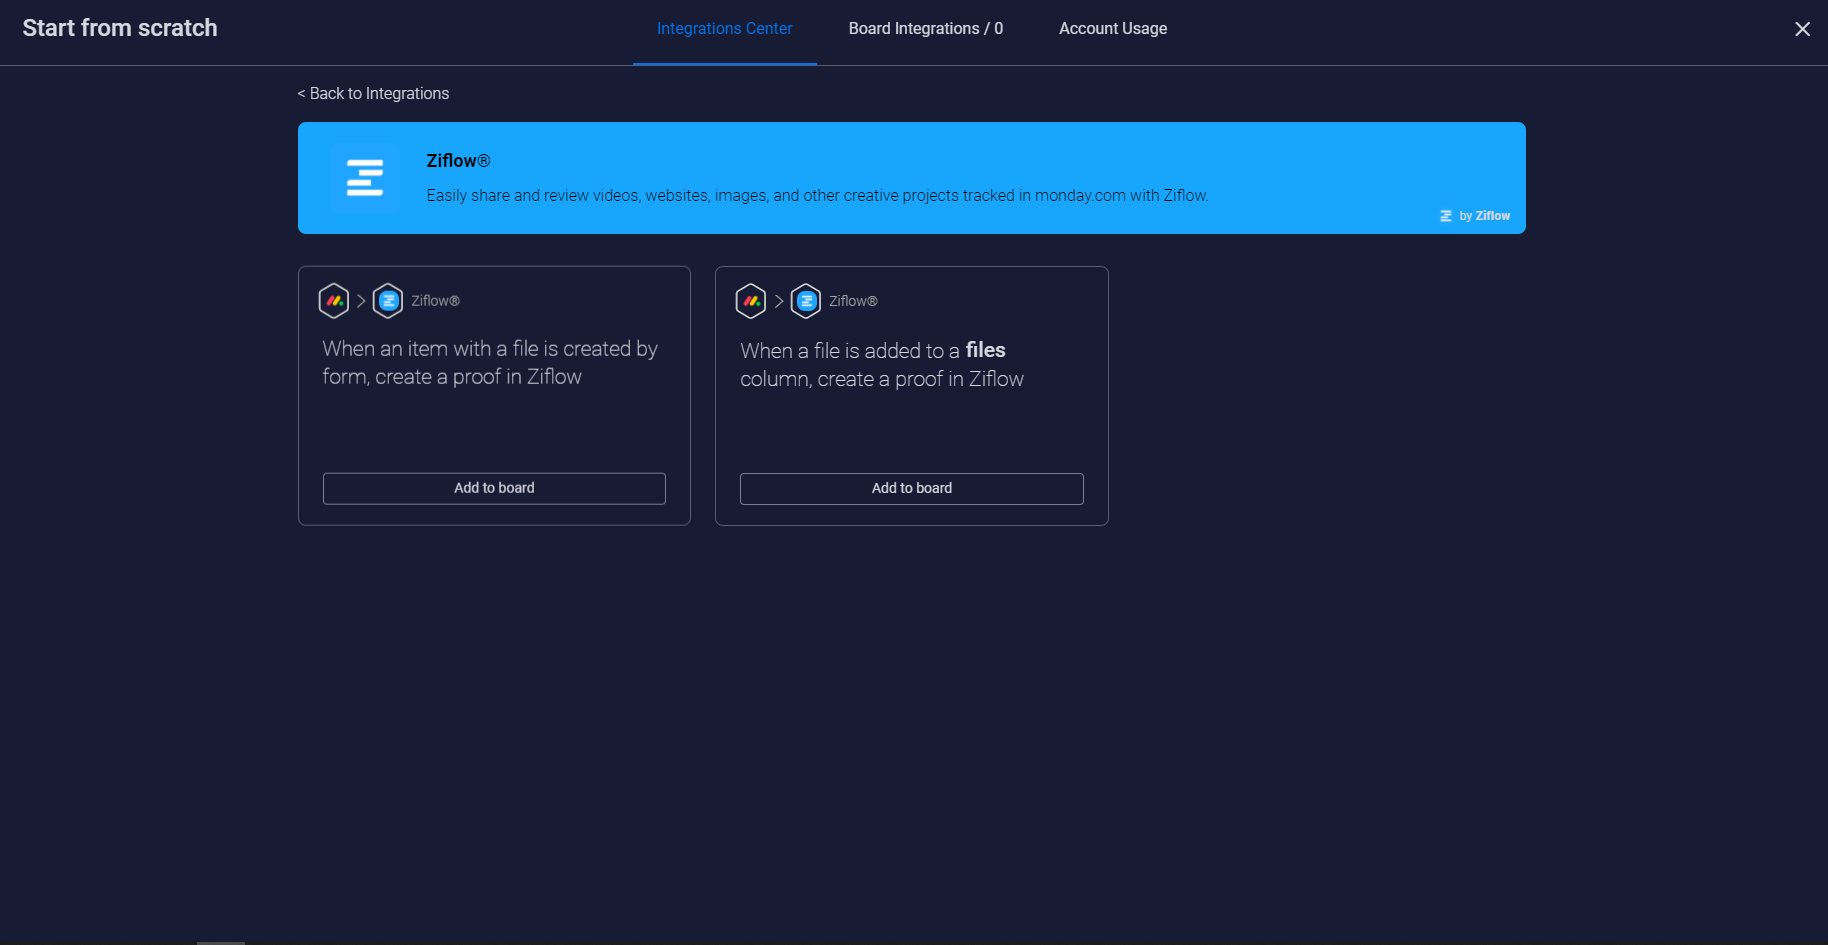The height and width of the screenshot is (945, 1828).
Task: Click the arrow chevron in the files column card
Action: coord(779,301)
